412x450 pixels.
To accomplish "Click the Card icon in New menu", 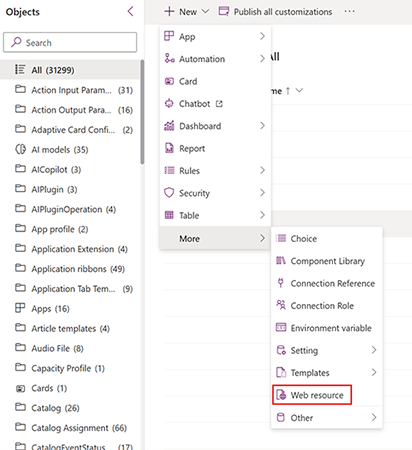I will coord(169,81).
